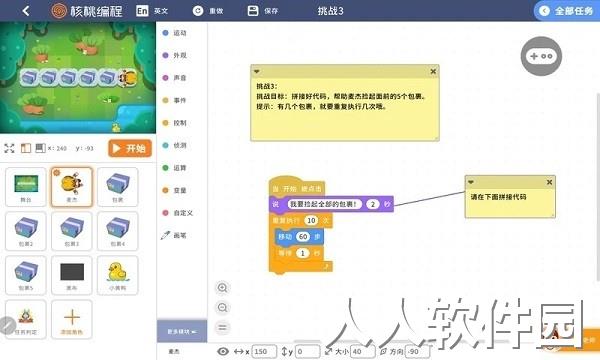The height and width of the screenshot is (360, 600).
Task: Go back with the top-left arrow
Action: click(26, 11)
